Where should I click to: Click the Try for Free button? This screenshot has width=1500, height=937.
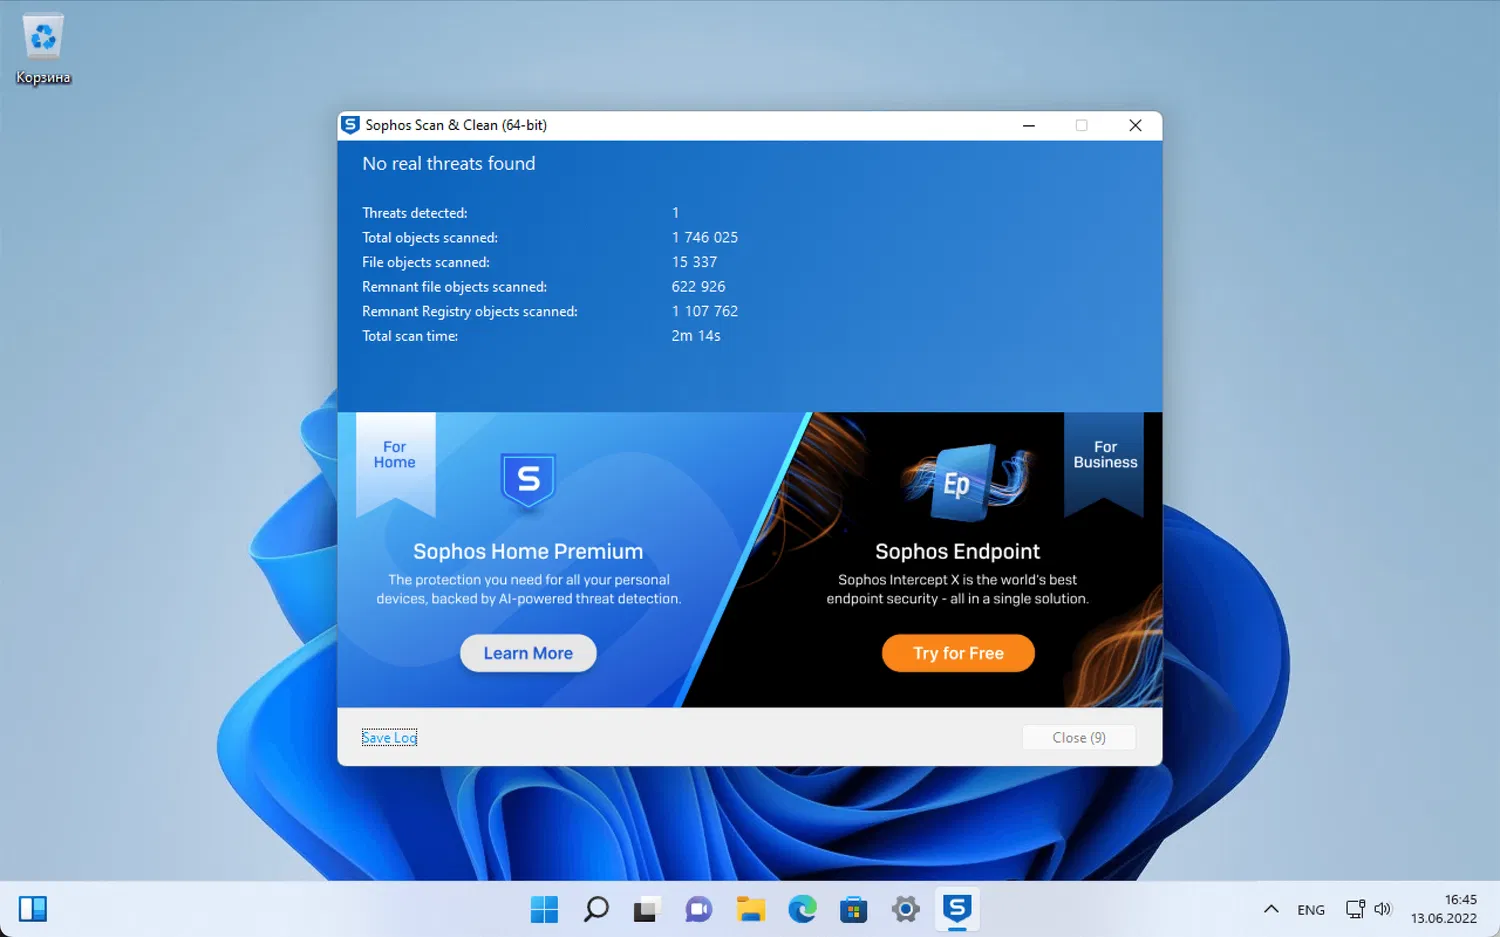(958, 653)
